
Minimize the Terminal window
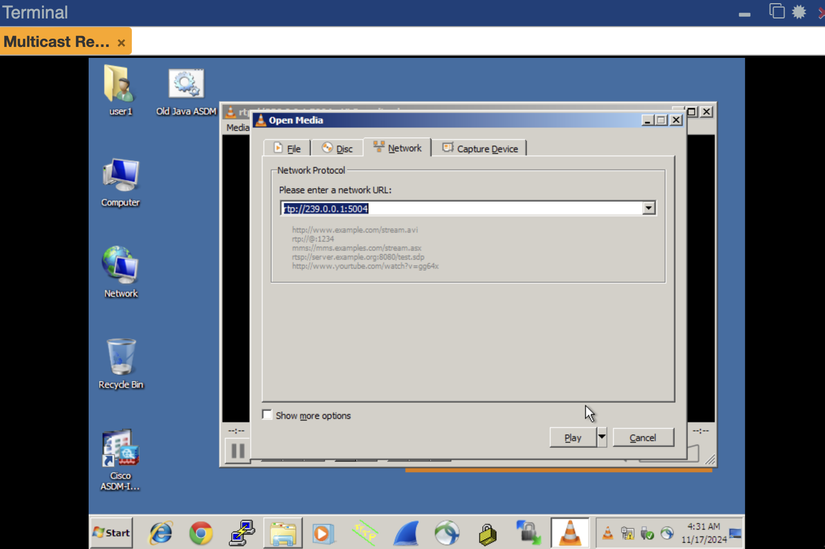click(744, 14)
